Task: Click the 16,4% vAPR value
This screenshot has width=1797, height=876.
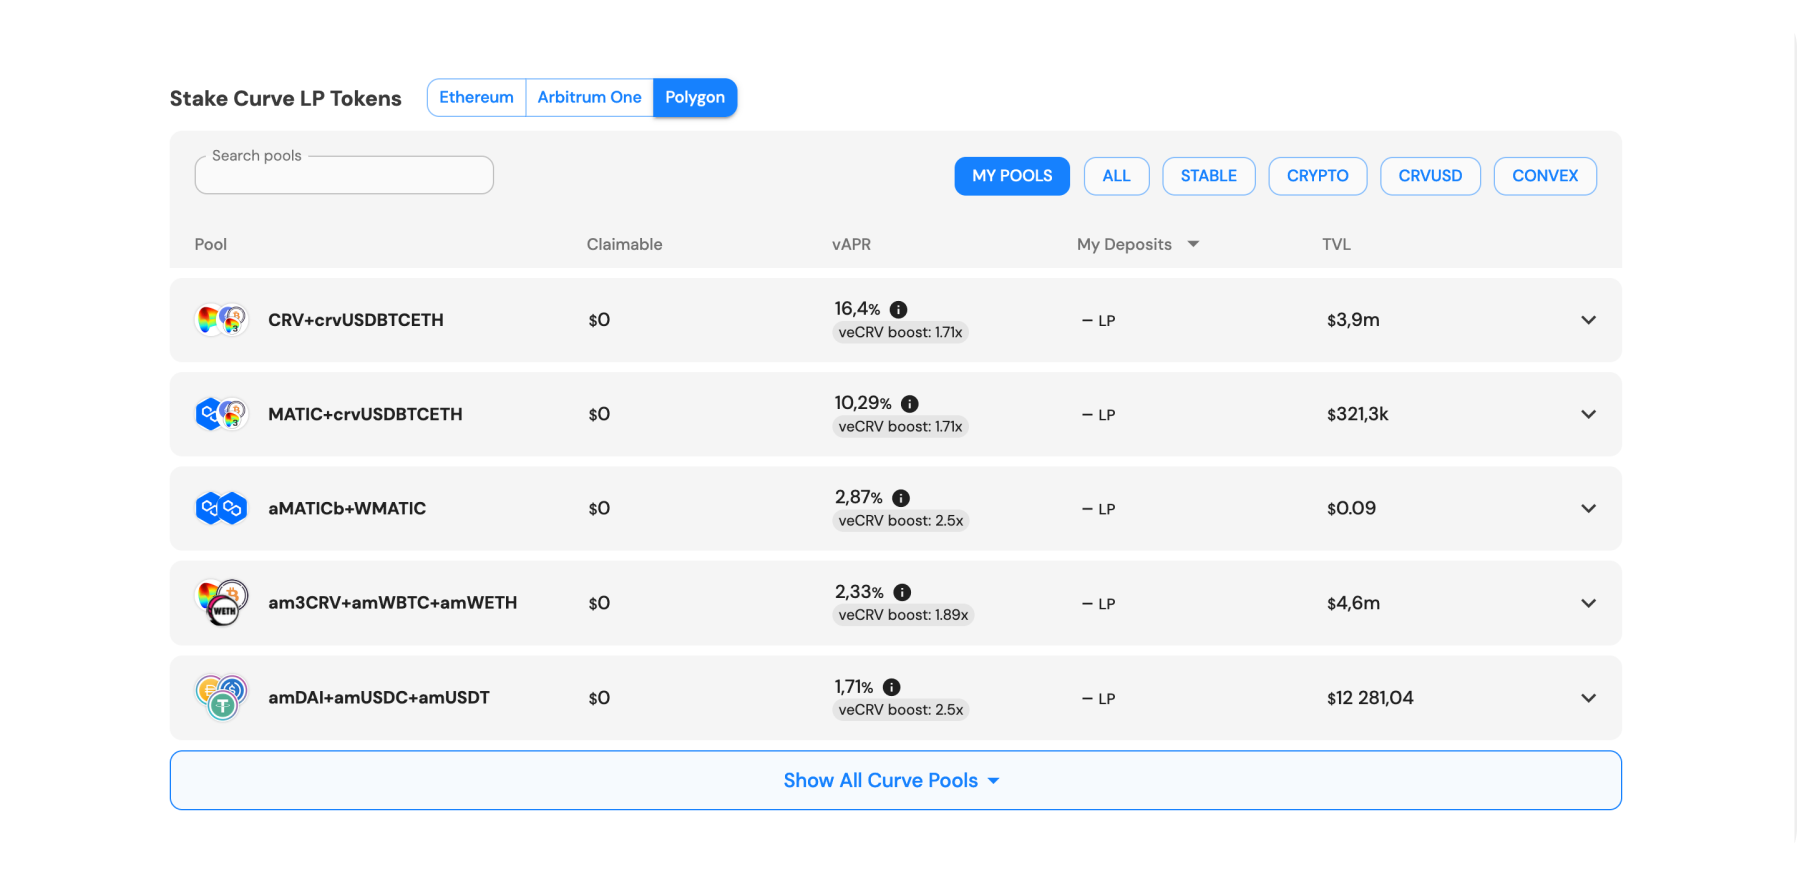Action: (857, 309)
